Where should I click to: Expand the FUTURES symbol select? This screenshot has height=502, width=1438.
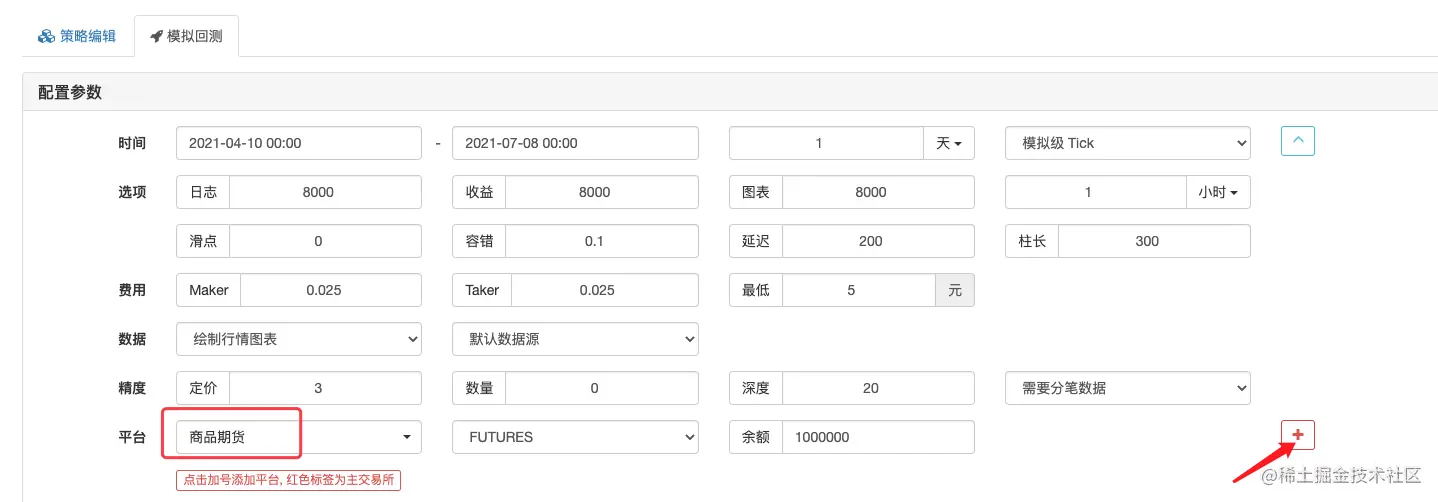pyautogui.click(x=575, y=437)
